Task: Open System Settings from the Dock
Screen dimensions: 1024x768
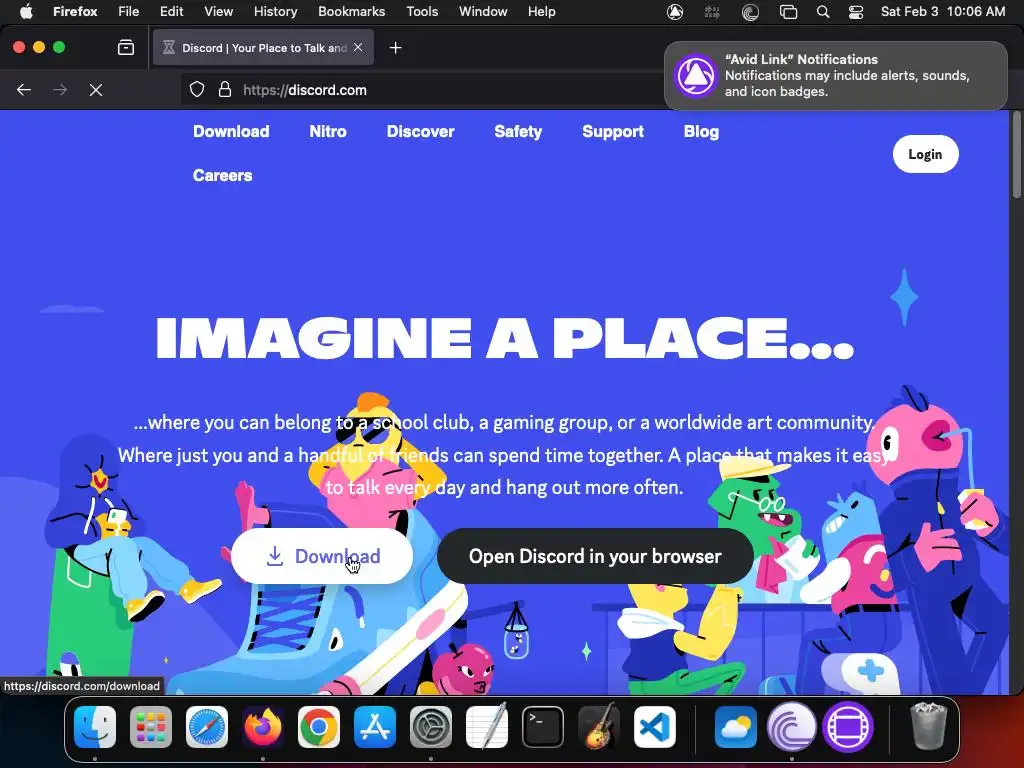Action: click(x=431, y=727)
